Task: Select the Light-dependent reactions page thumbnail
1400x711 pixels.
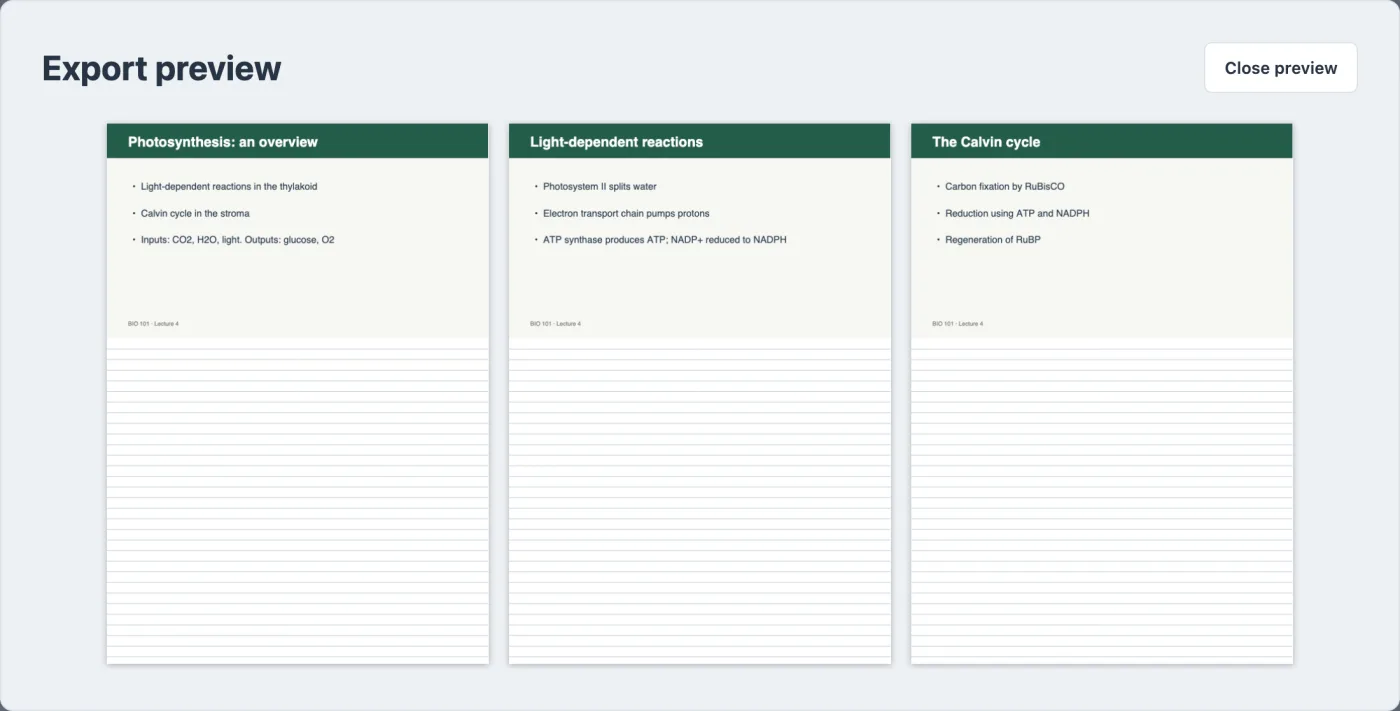Action: coord(700,394)
